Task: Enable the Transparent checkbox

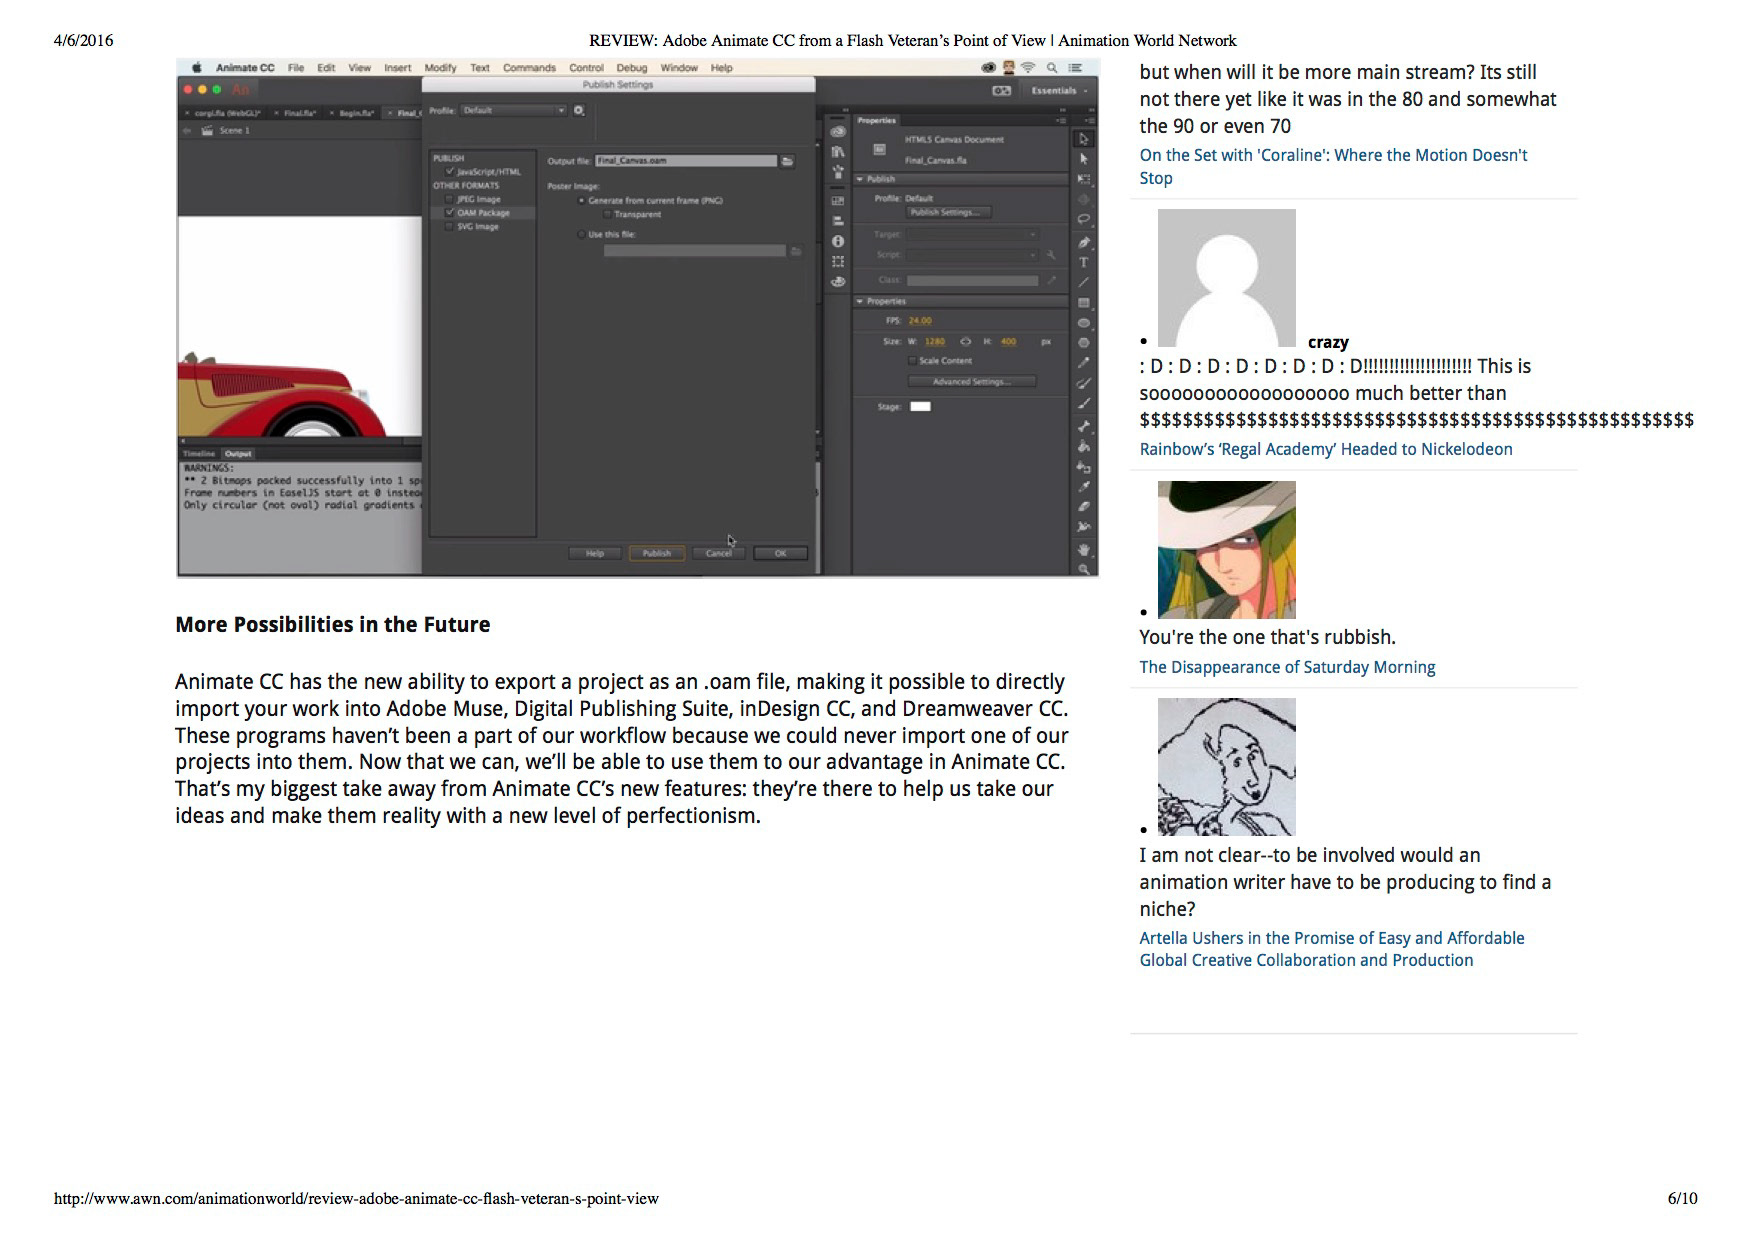Action: [608, 215]
